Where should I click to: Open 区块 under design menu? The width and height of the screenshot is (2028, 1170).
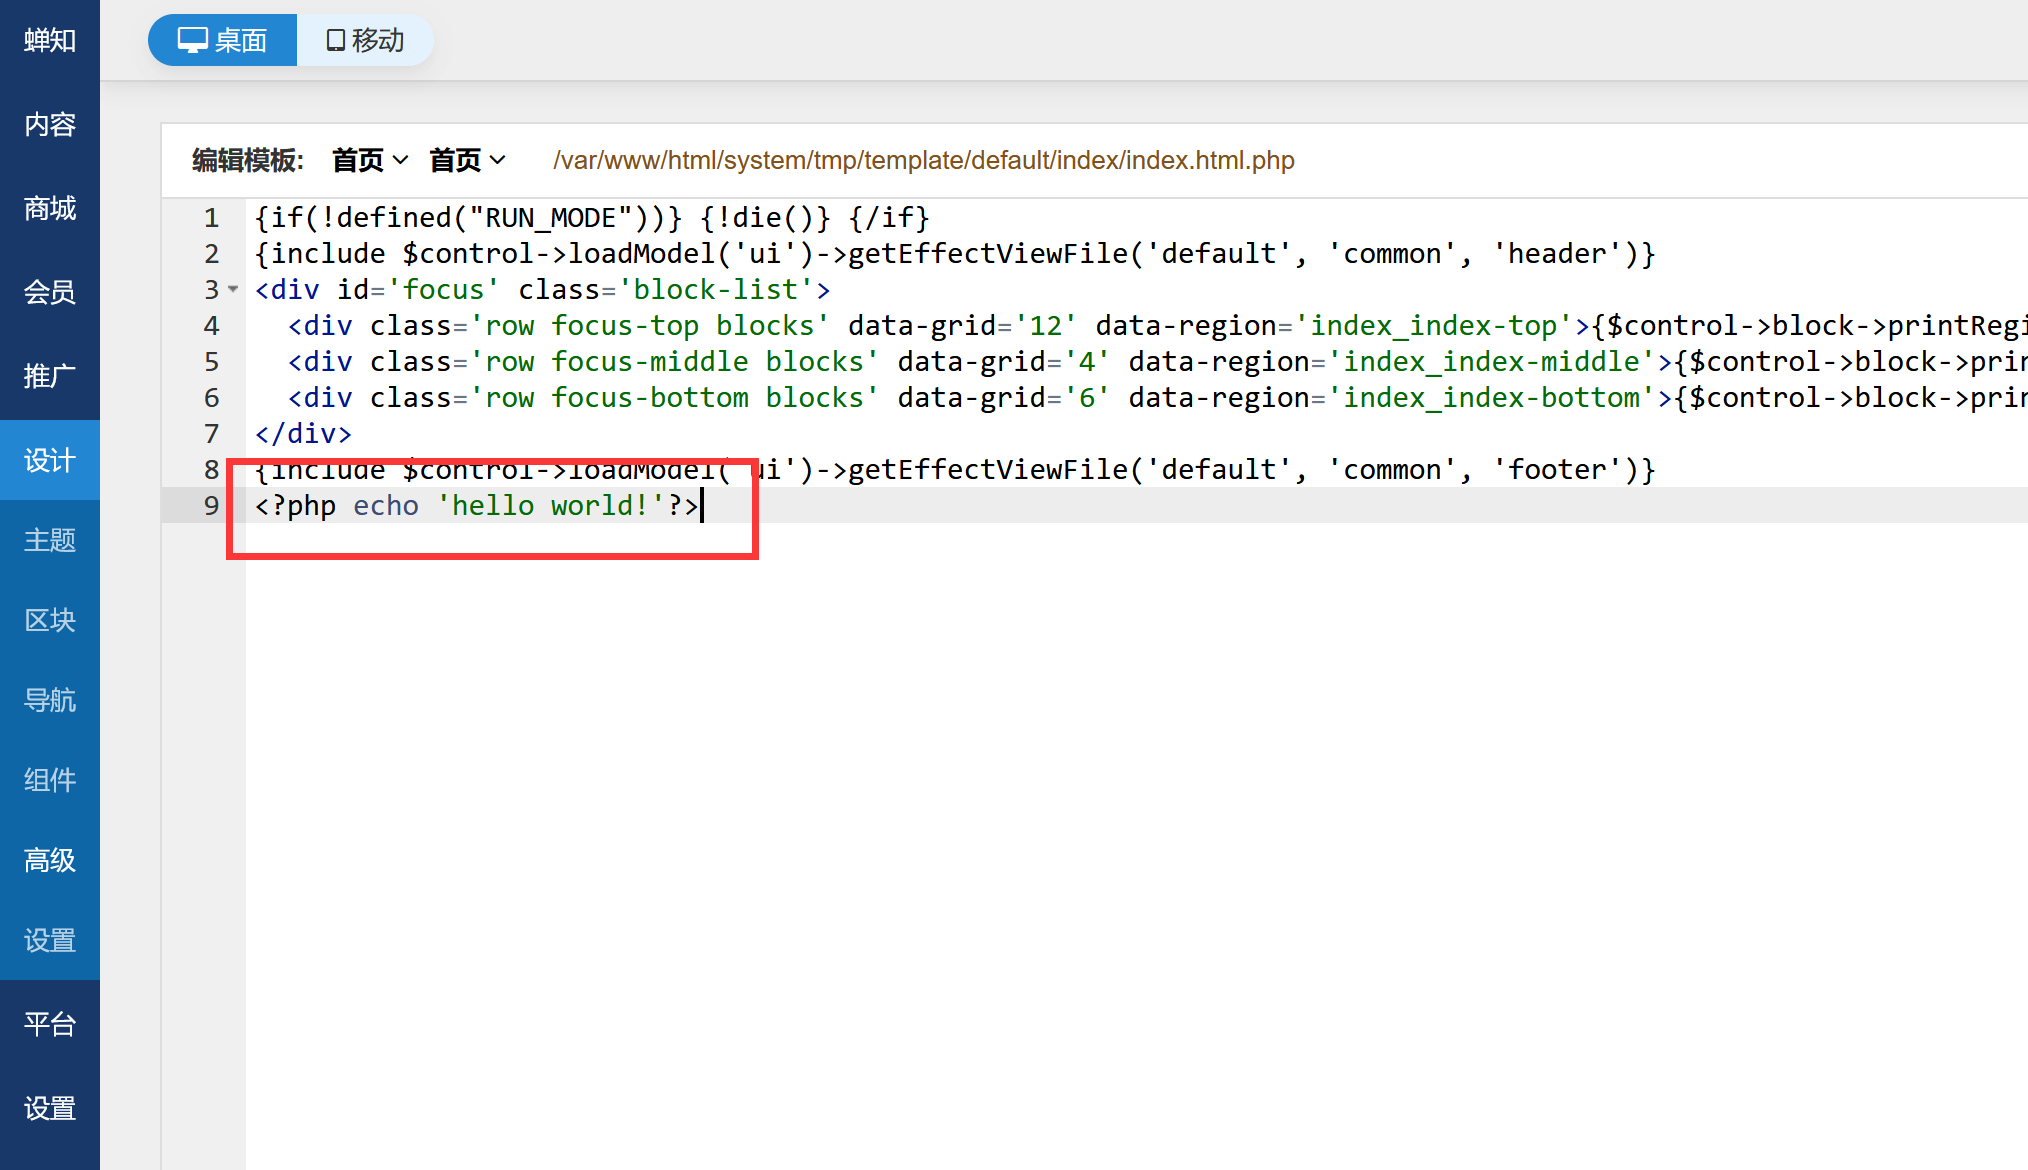pyautogui.click(x=50, y=620)
